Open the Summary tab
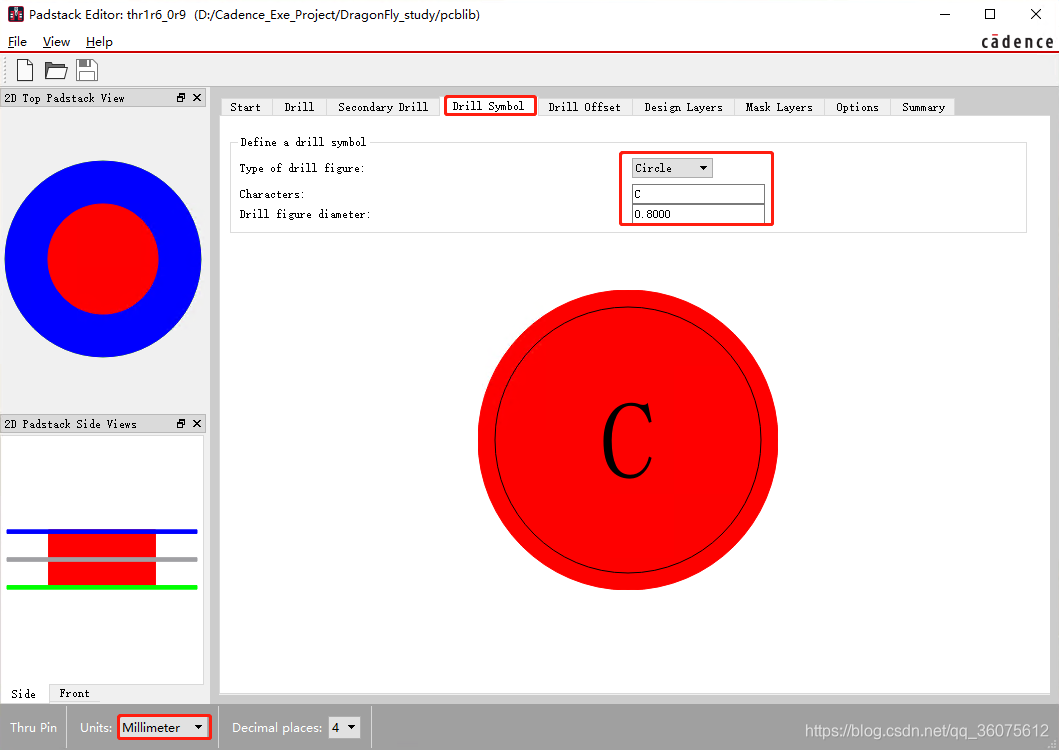This screenshot has width=1059, height=750. tap(922, 107)
